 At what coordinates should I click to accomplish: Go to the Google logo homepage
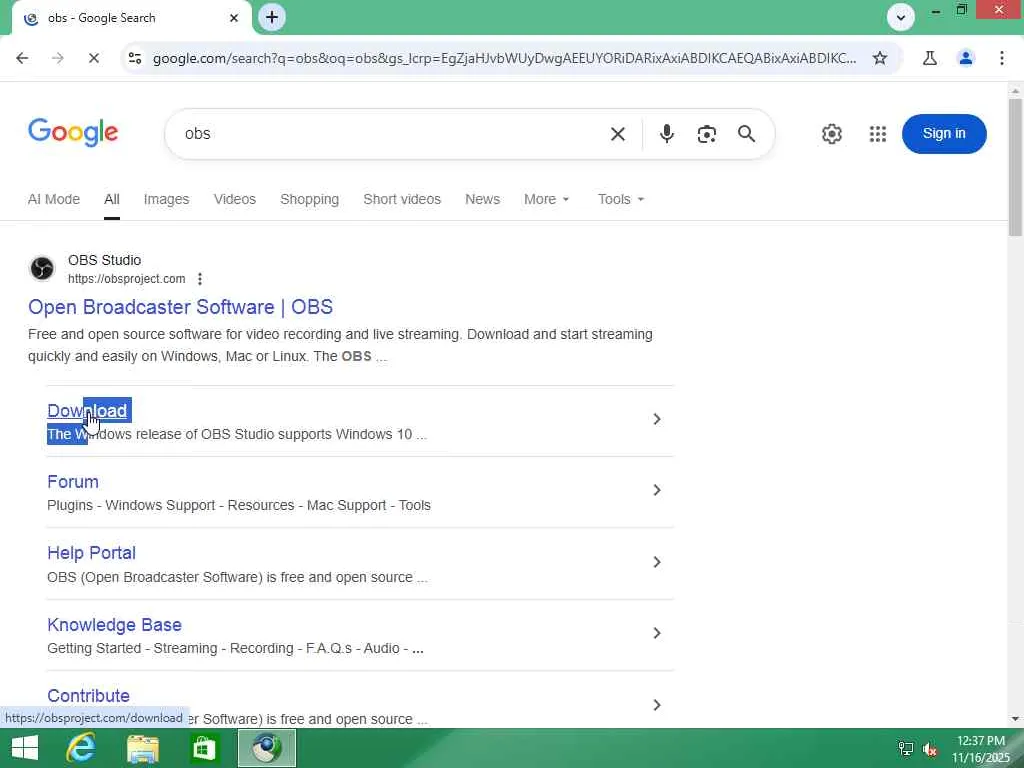pyautogui.click(x=73, y=133)
